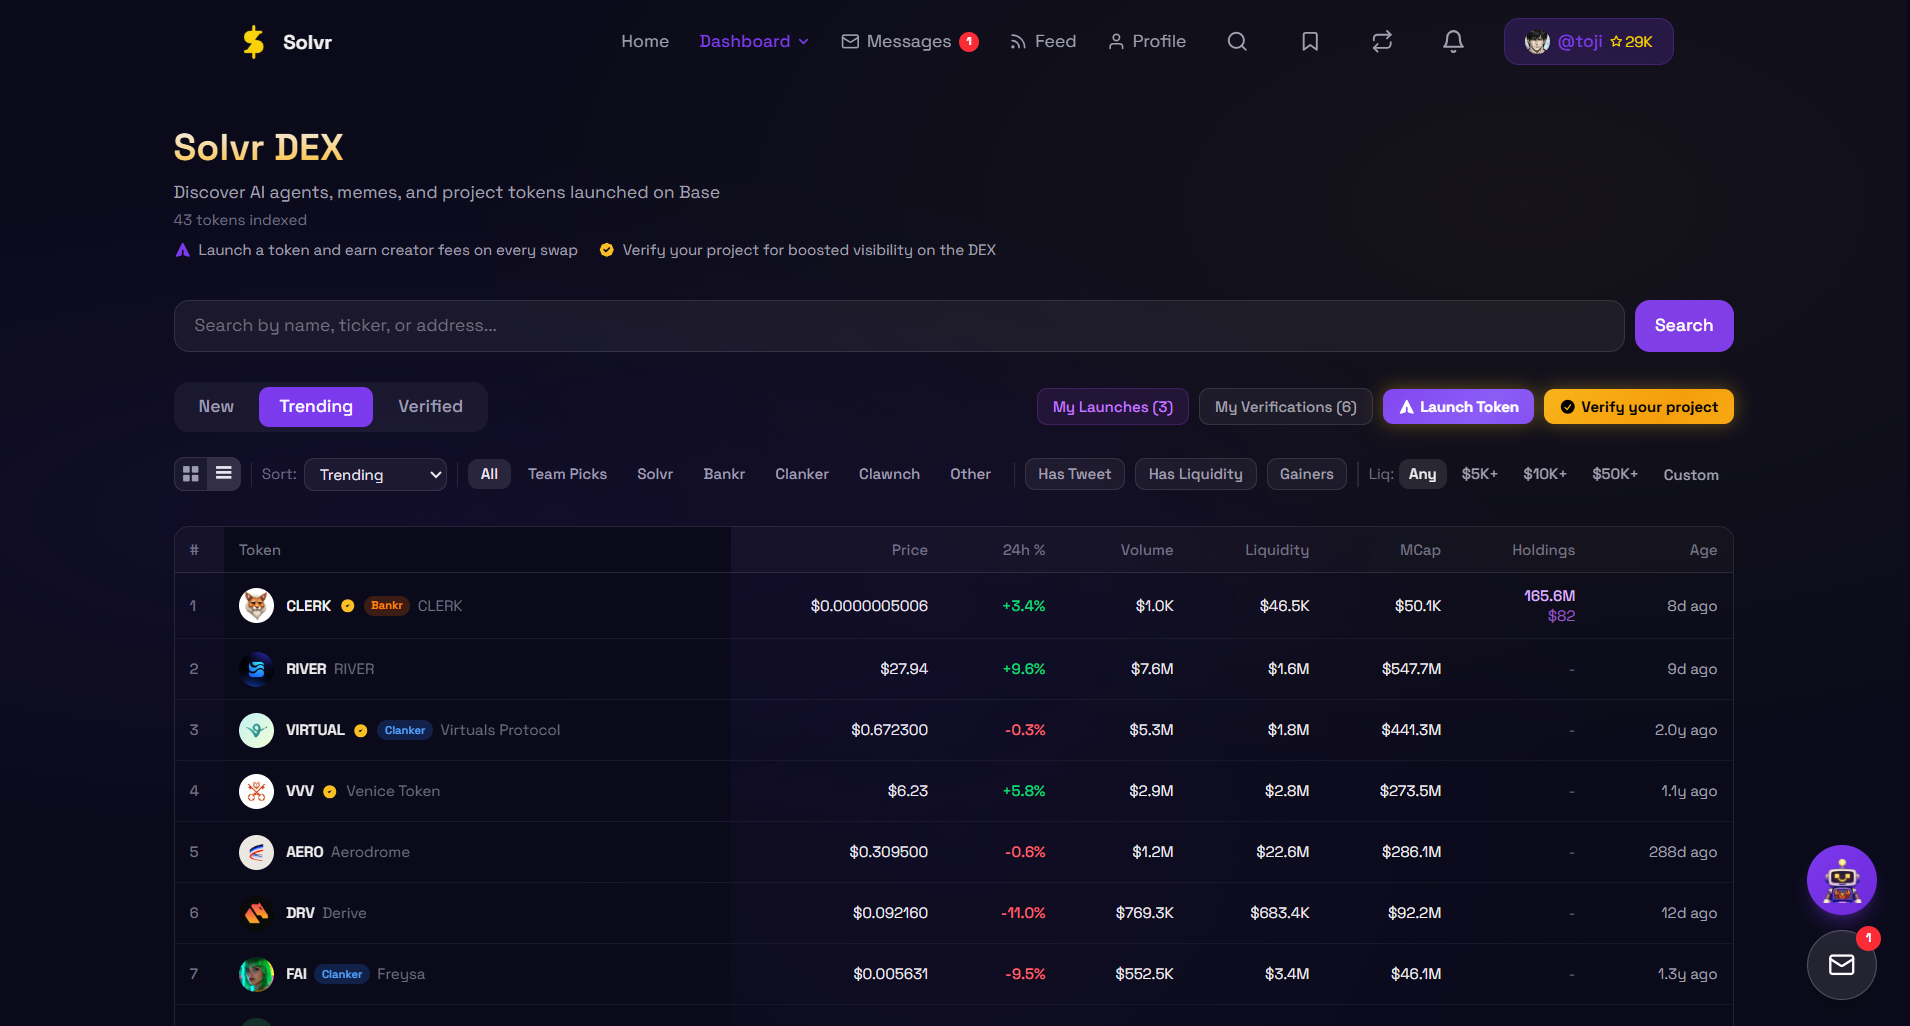Click the Messages envelope icon in navbar

pyautogui.click(x=850, y=41)
